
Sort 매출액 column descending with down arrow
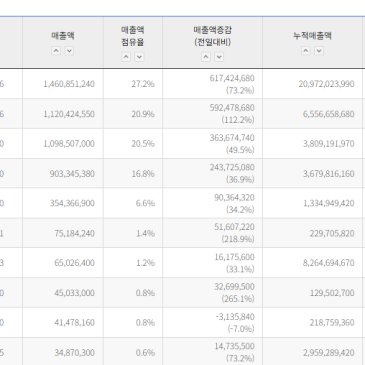[69, 51]
